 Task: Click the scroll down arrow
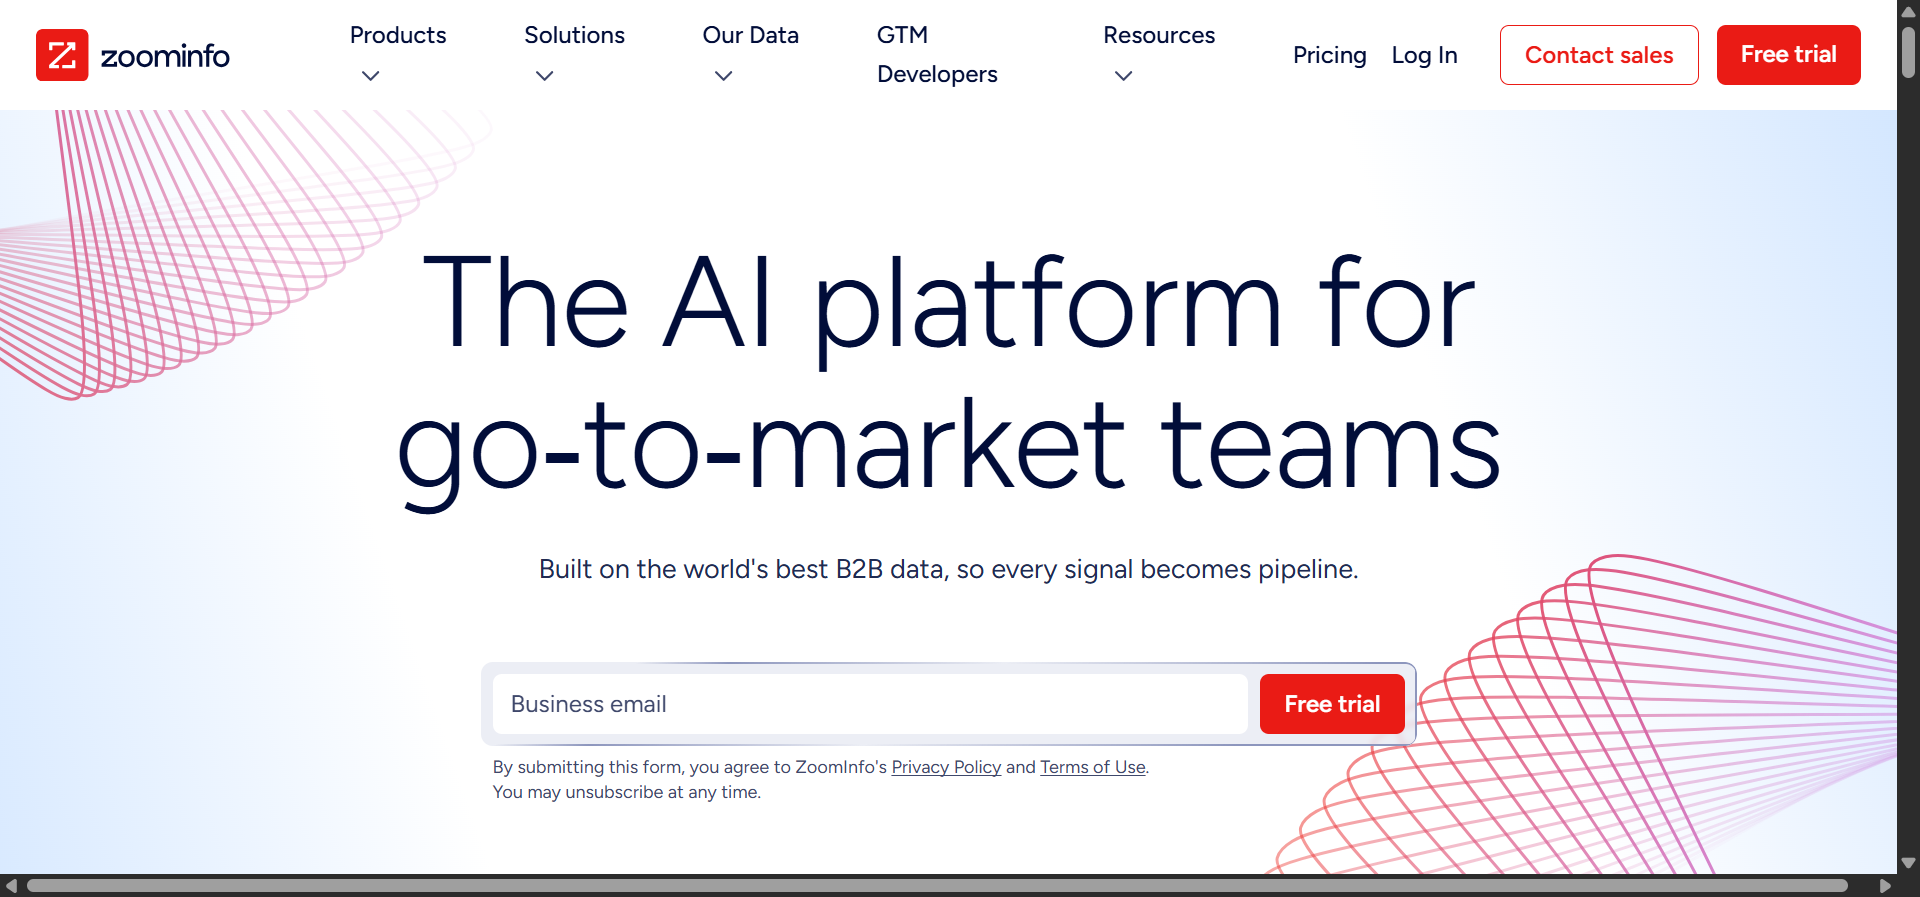click(1908, 862)
